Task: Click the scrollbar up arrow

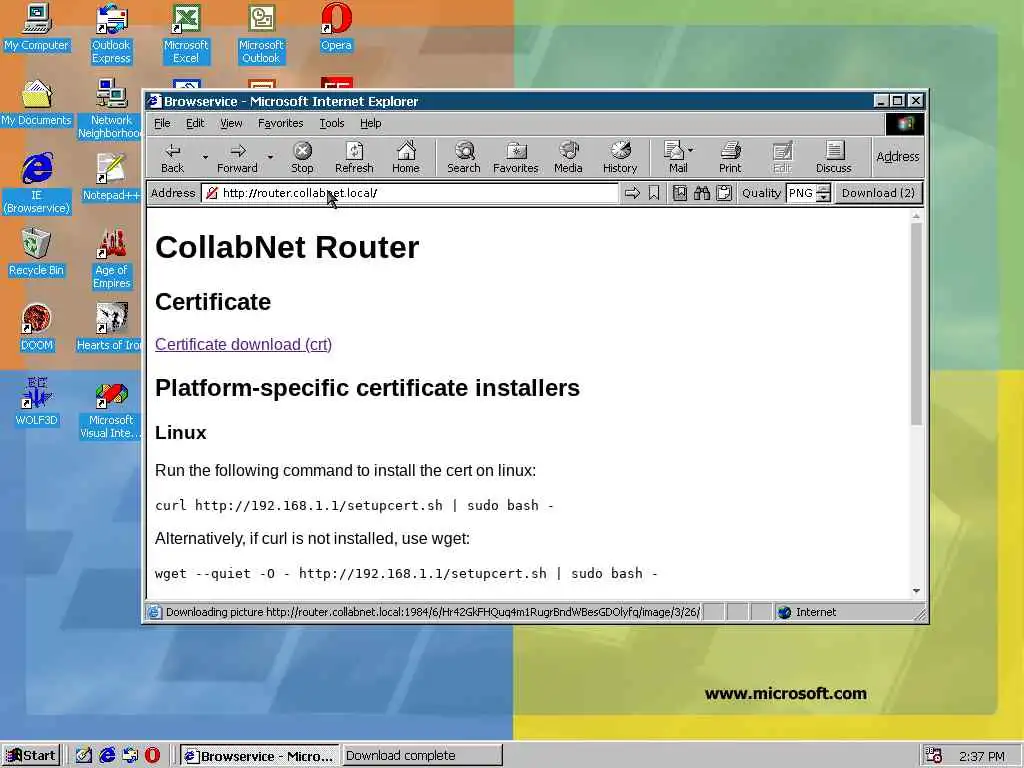Action: 916,216
